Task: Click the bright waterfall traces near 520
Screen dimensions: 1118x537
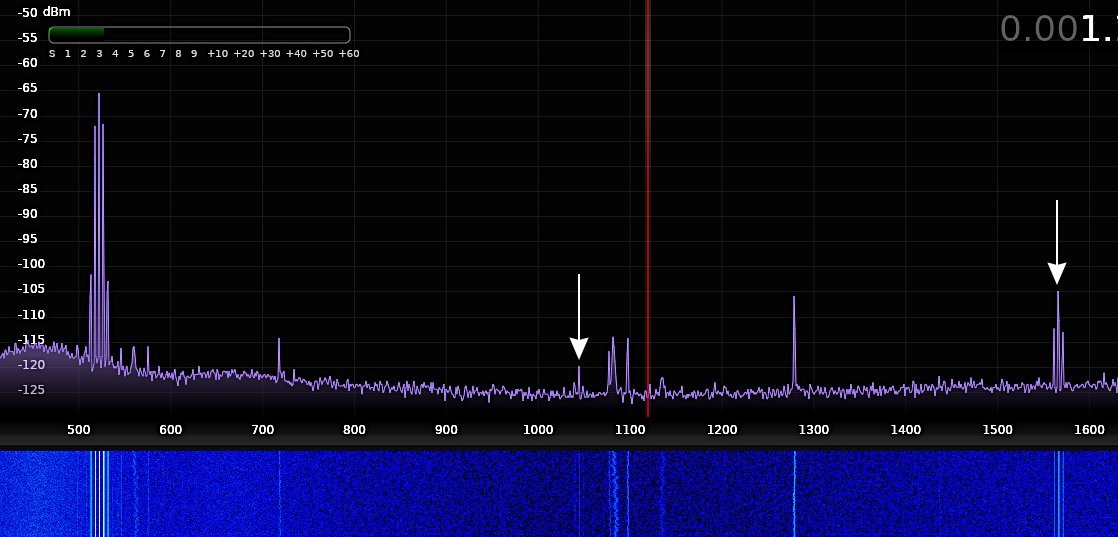Action: tap(98, 493)
